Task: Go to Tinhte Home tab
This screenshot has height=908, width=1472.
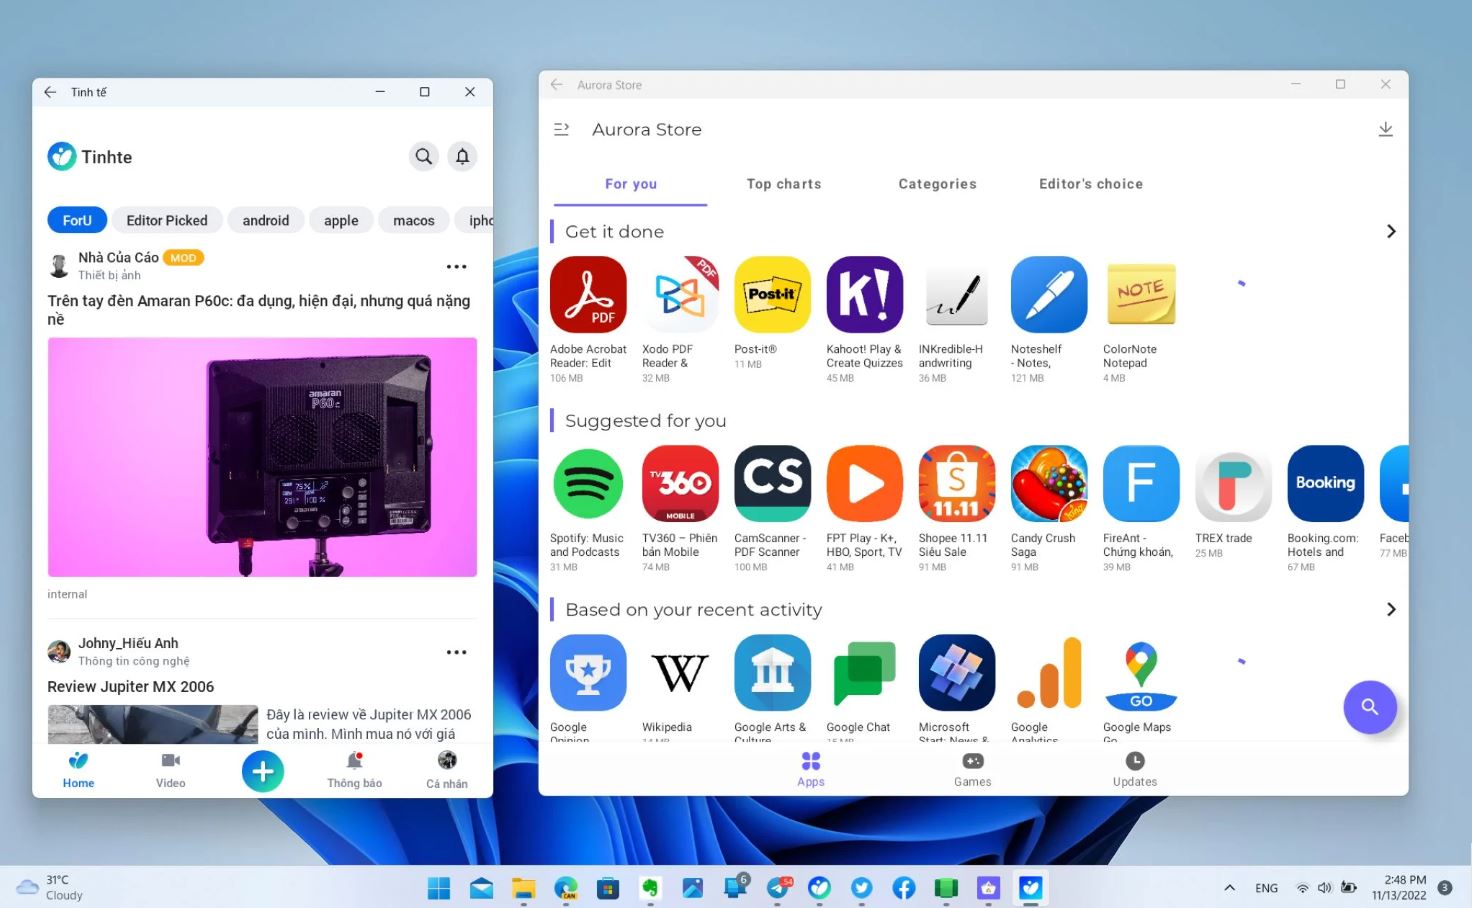Action: [x=78, y=770]
